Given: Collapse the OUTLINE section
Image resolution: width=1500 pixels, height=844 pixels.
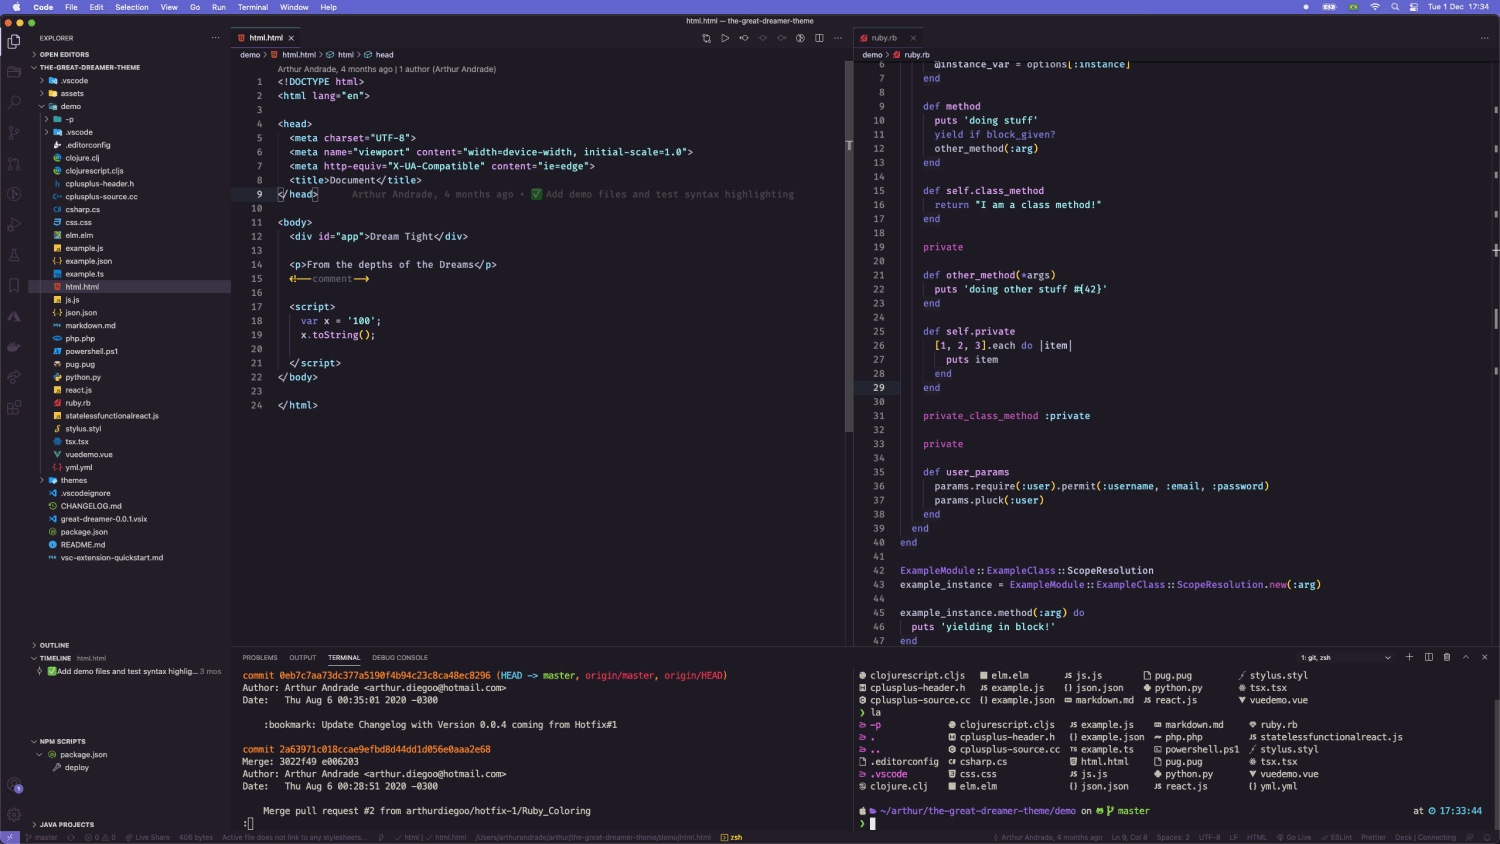Looking at the screenshot, I should point(55,645).
